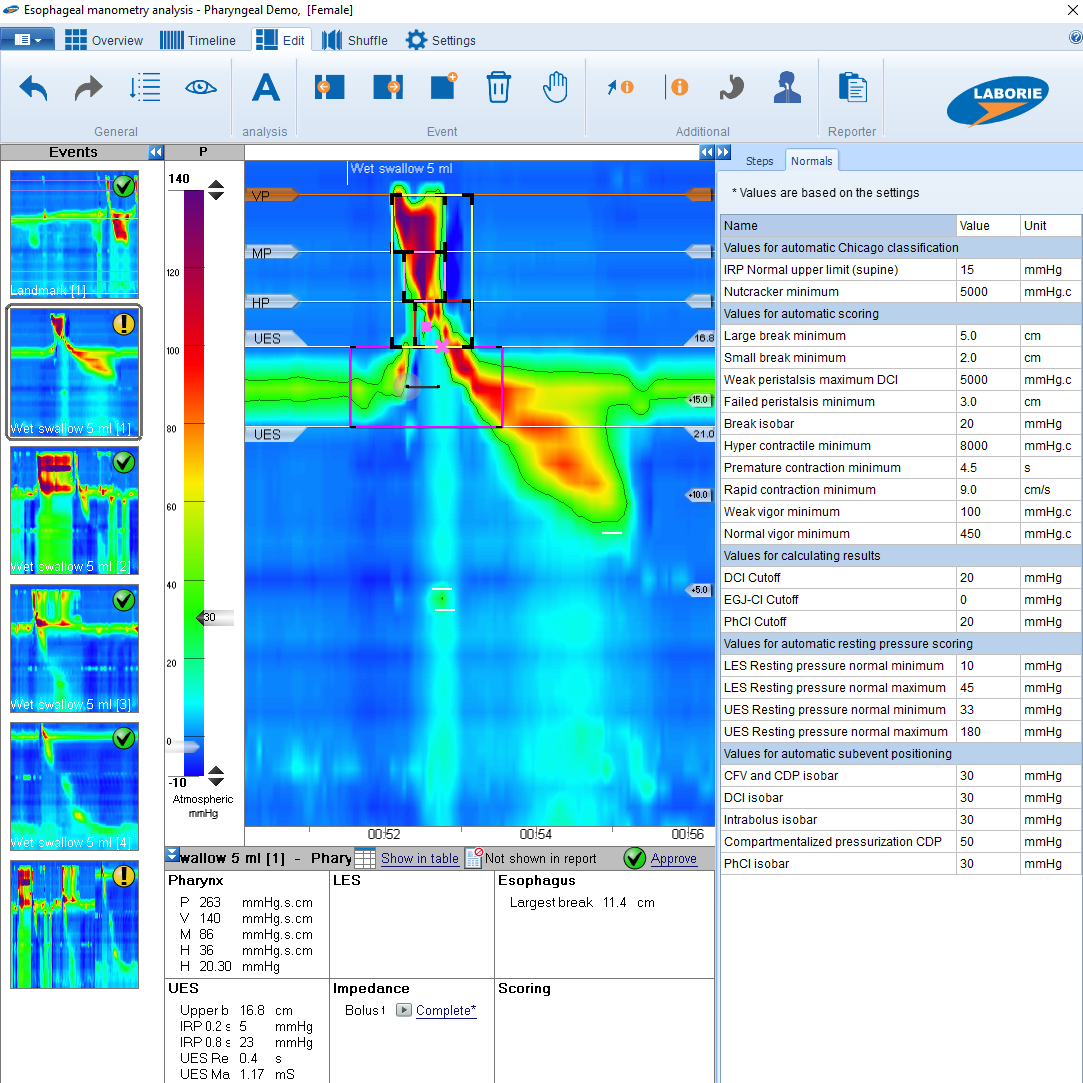Toggle the Not shown in report option
1083x1083 pixels.
[531, 858]
